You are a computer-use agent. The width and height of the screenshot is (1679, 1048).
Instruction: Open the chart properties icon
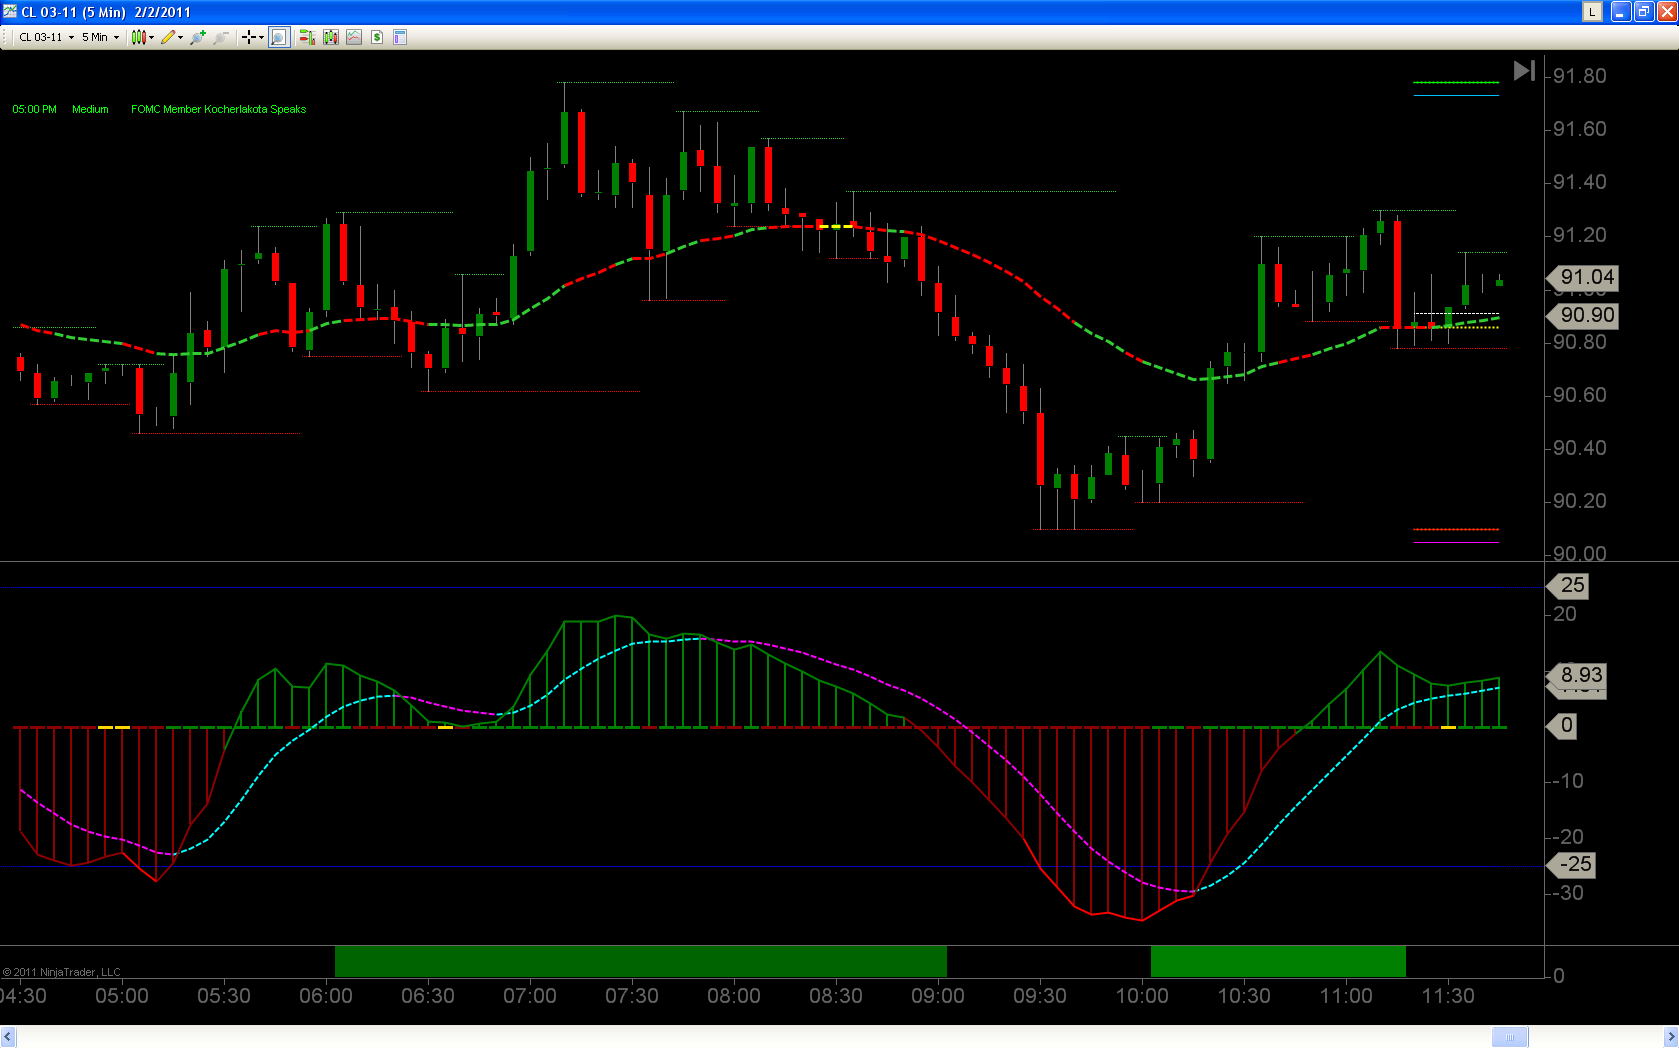[x=400, y=37]
